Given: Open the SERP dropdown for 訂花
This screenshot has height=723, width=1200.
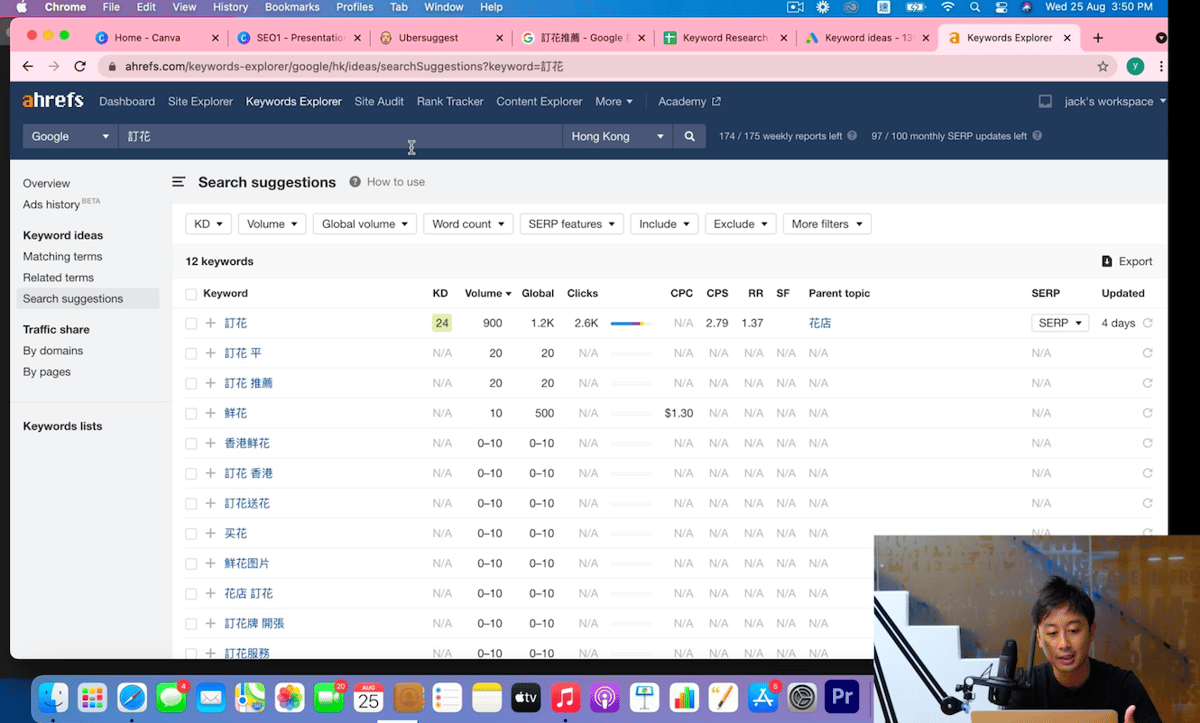Looking at the screenshot, I should pyautogui.click(x=1060, y=323).
